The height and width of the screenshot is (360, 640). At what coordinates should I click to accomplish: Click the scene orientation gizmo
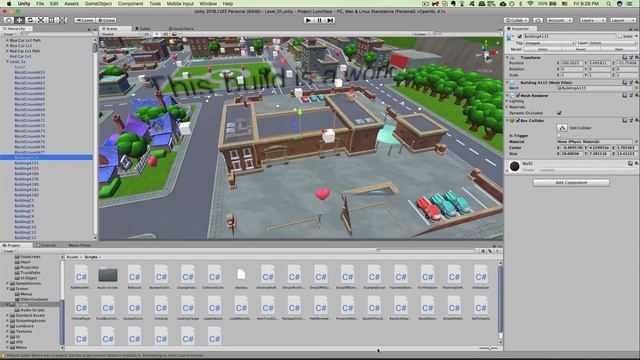[487, 51]
